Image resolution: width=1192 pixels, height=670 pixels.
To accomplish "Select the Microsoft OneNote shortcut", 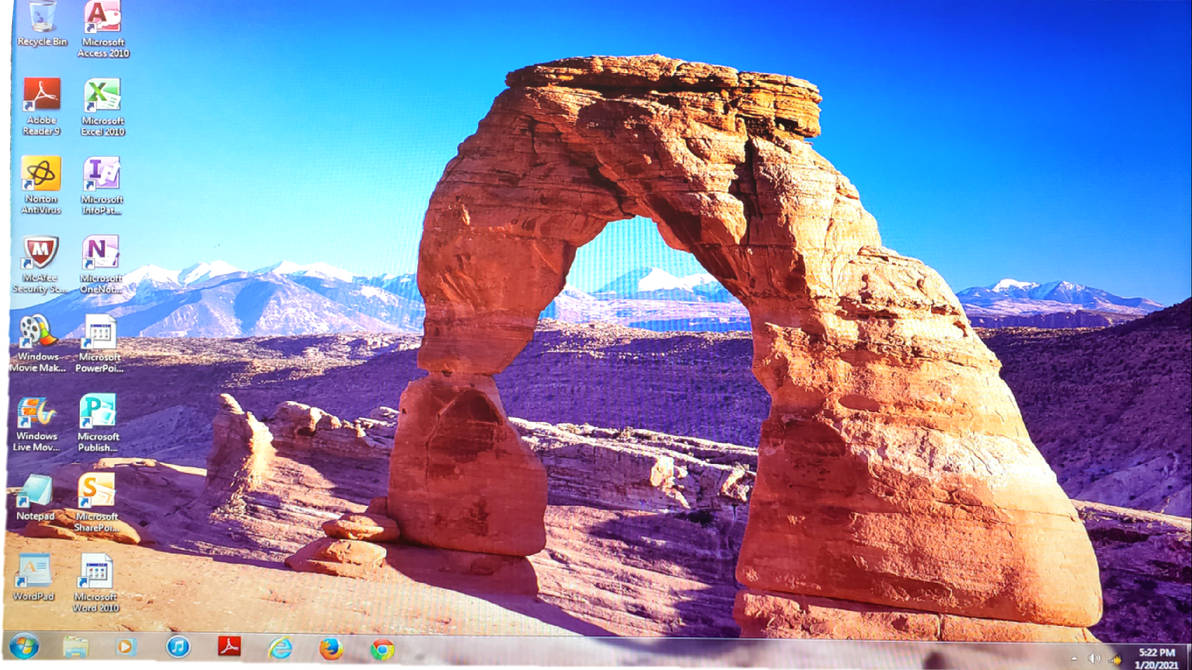I will (101, 264).
